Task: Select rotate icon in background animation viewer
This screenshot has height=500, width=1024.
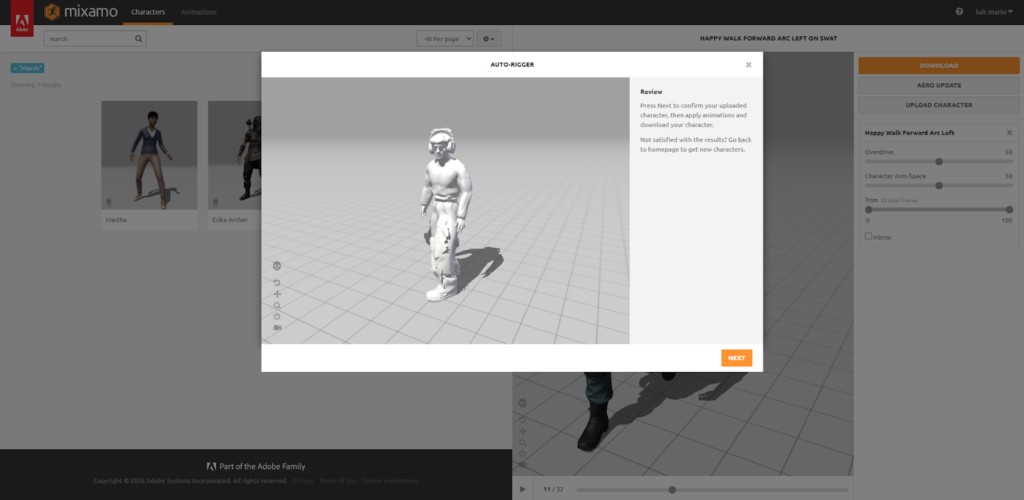Action: (522, 420)
